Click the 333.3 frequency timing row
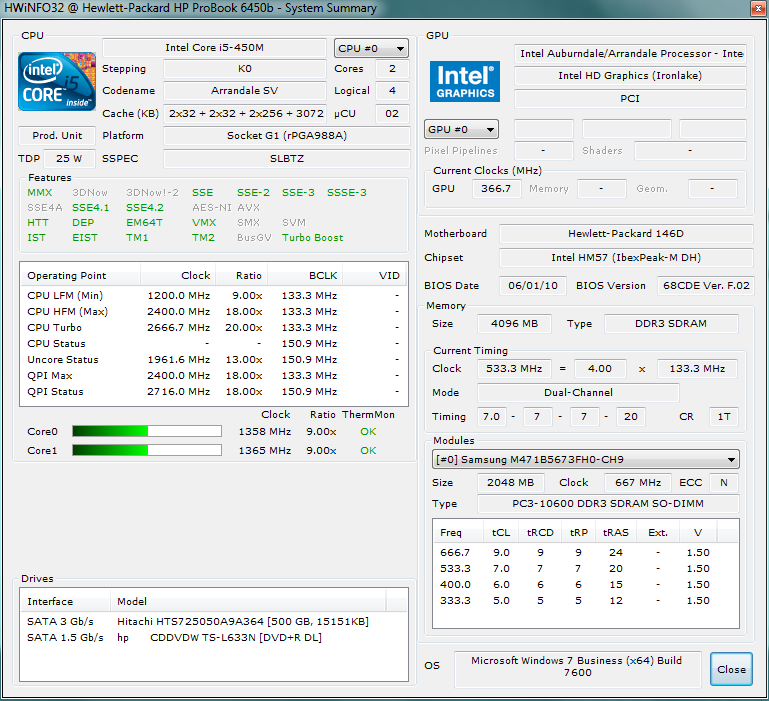 point(586,600)
